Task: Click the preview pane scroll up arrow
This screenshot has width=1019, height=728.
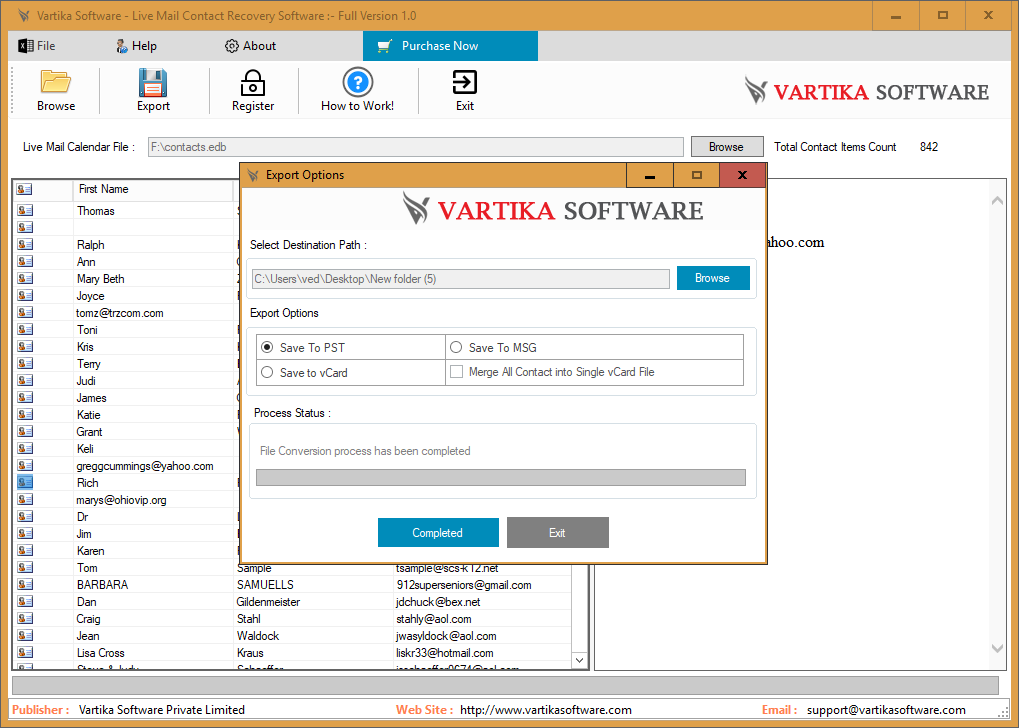Action: [998, 201]
